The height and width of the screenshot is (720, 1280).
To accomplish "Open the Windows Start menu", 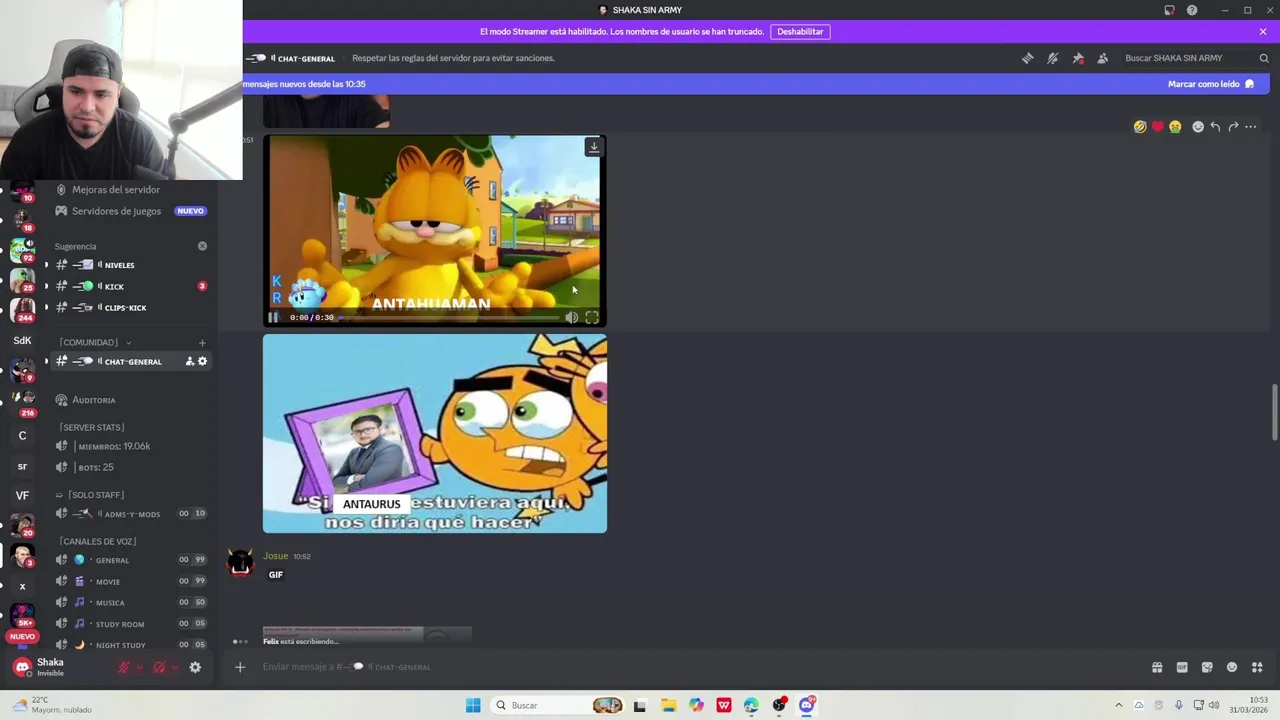I will [x=473, y=705].
